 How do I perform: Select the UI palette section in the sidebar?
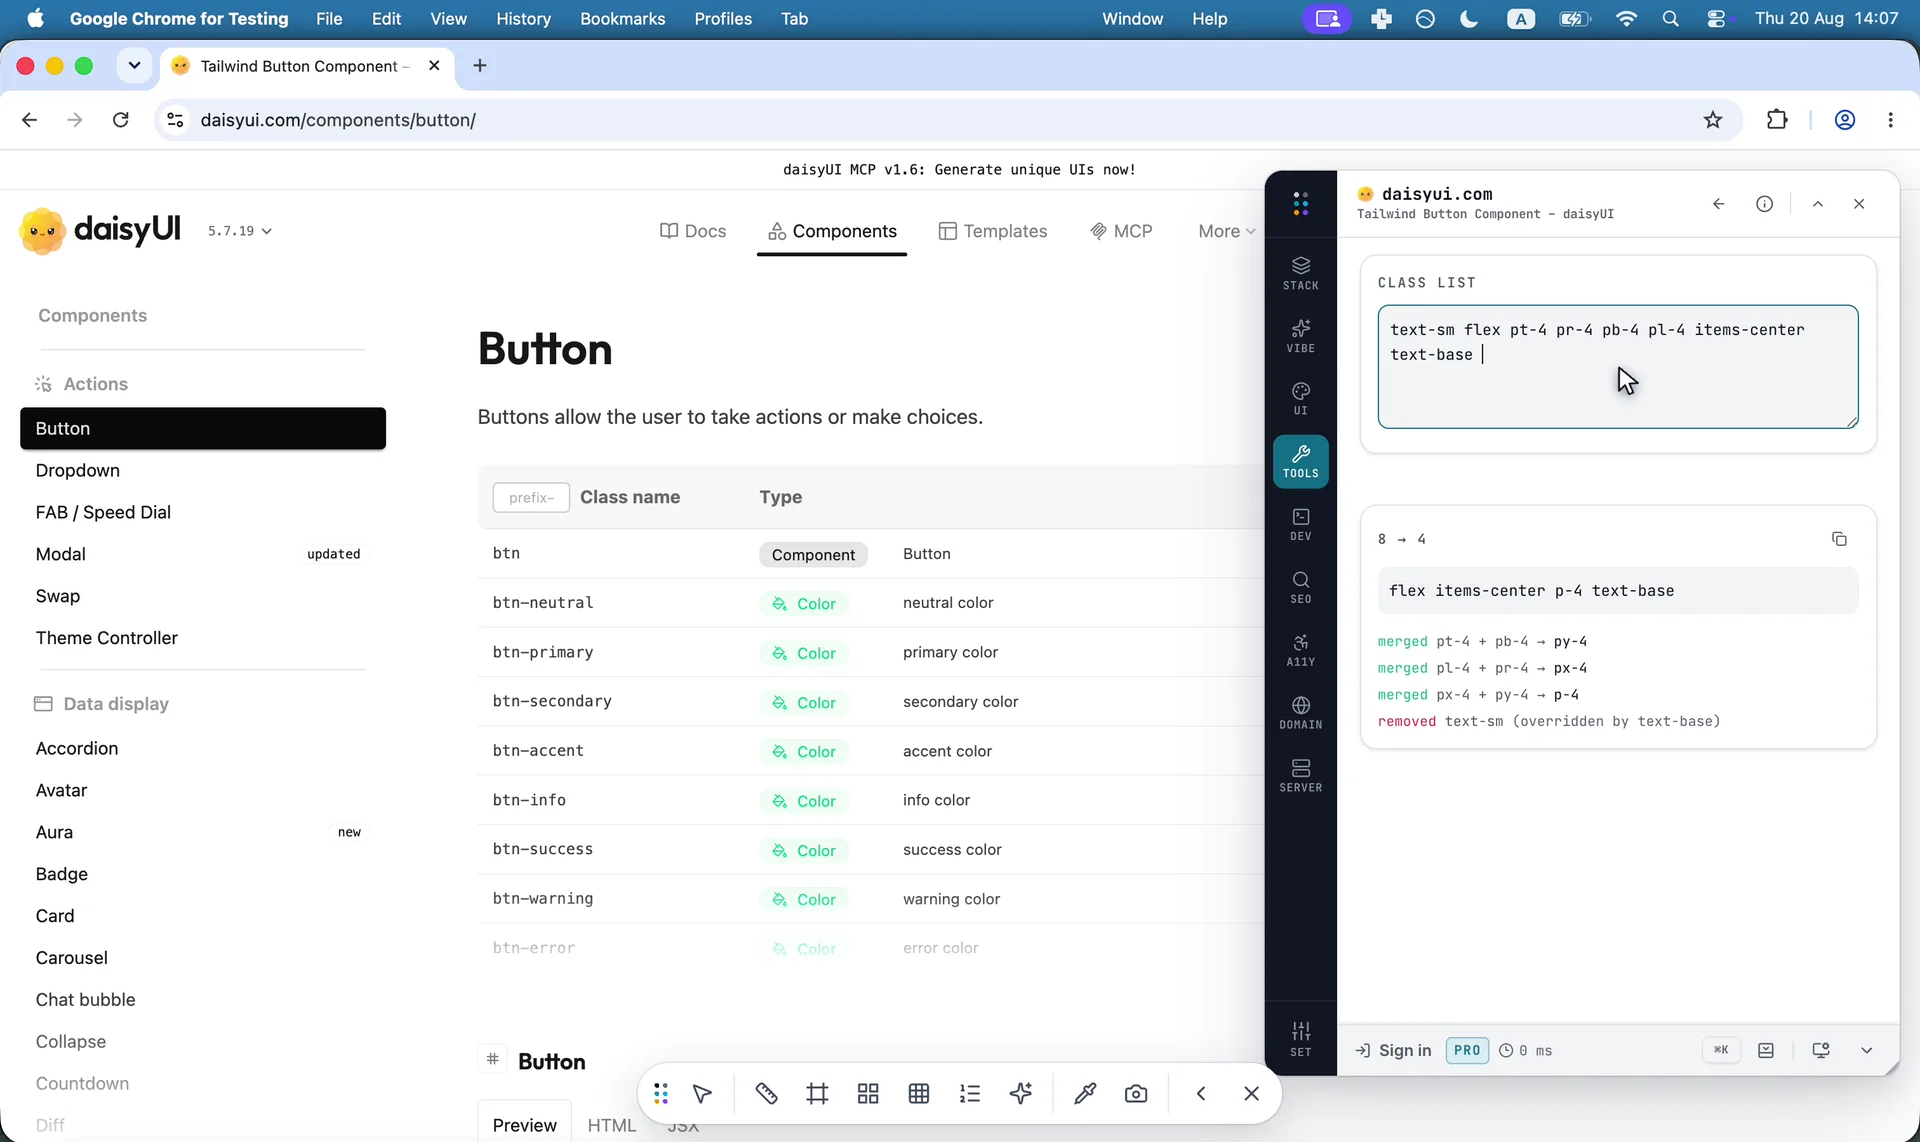click(x=1300, y=398)
